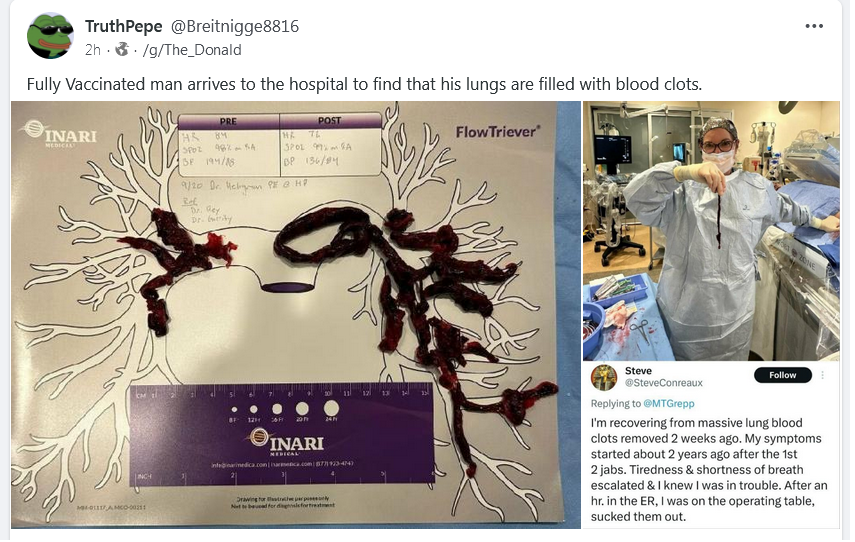855x542 pixels.
Task: Open the @MTGrepp mention link
Action: 669,404
